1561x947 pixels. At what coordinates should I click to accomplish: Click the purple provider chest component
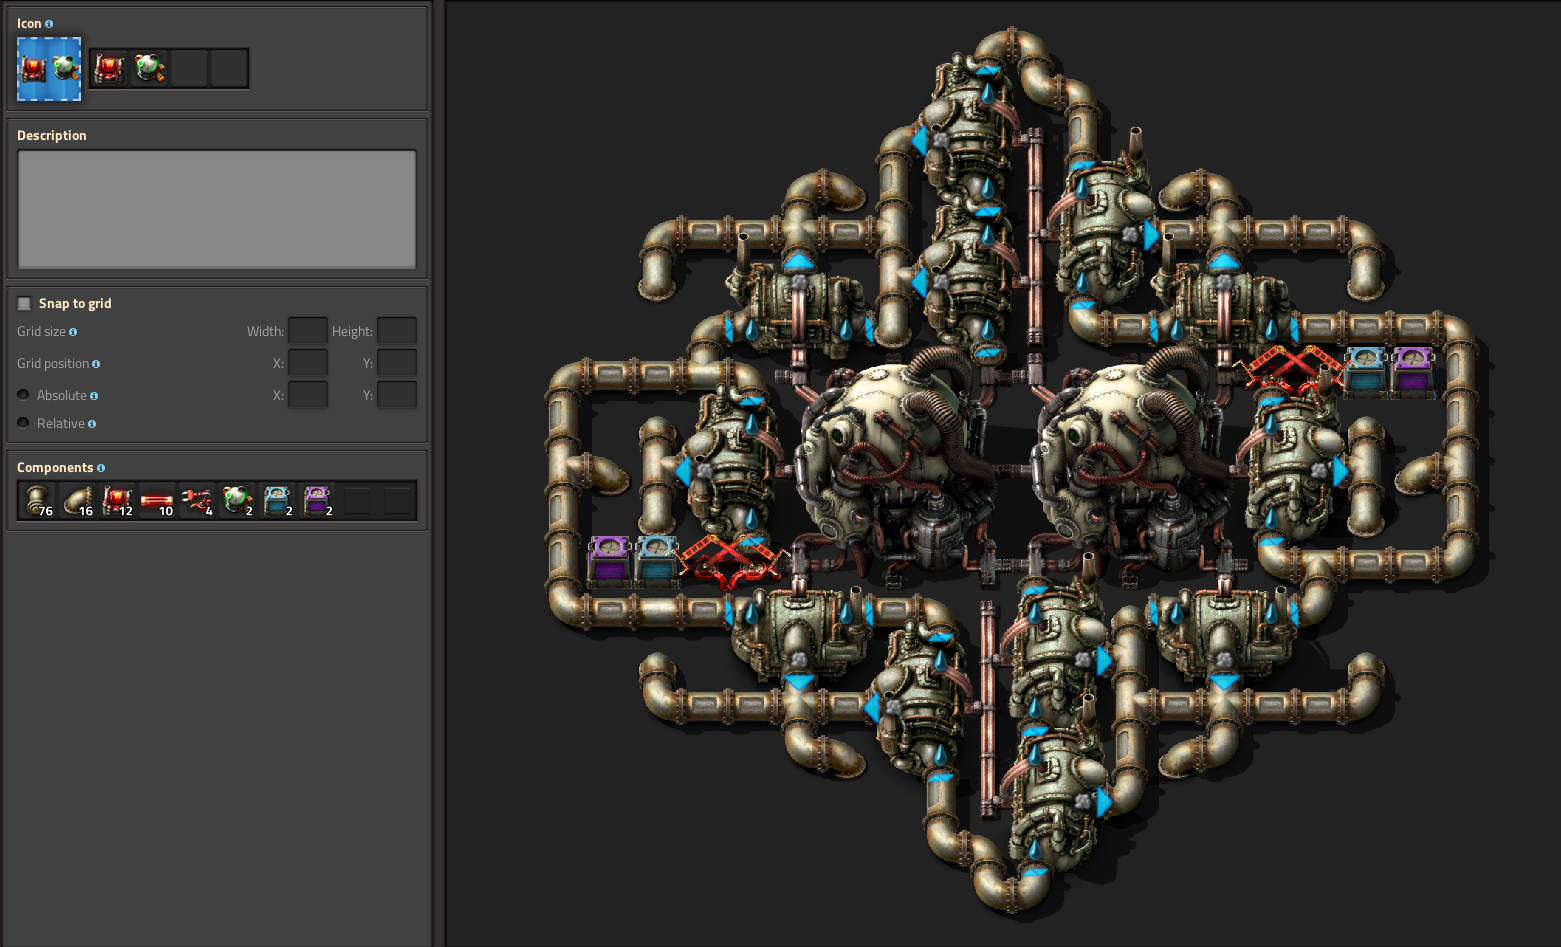tap(317, 501)
